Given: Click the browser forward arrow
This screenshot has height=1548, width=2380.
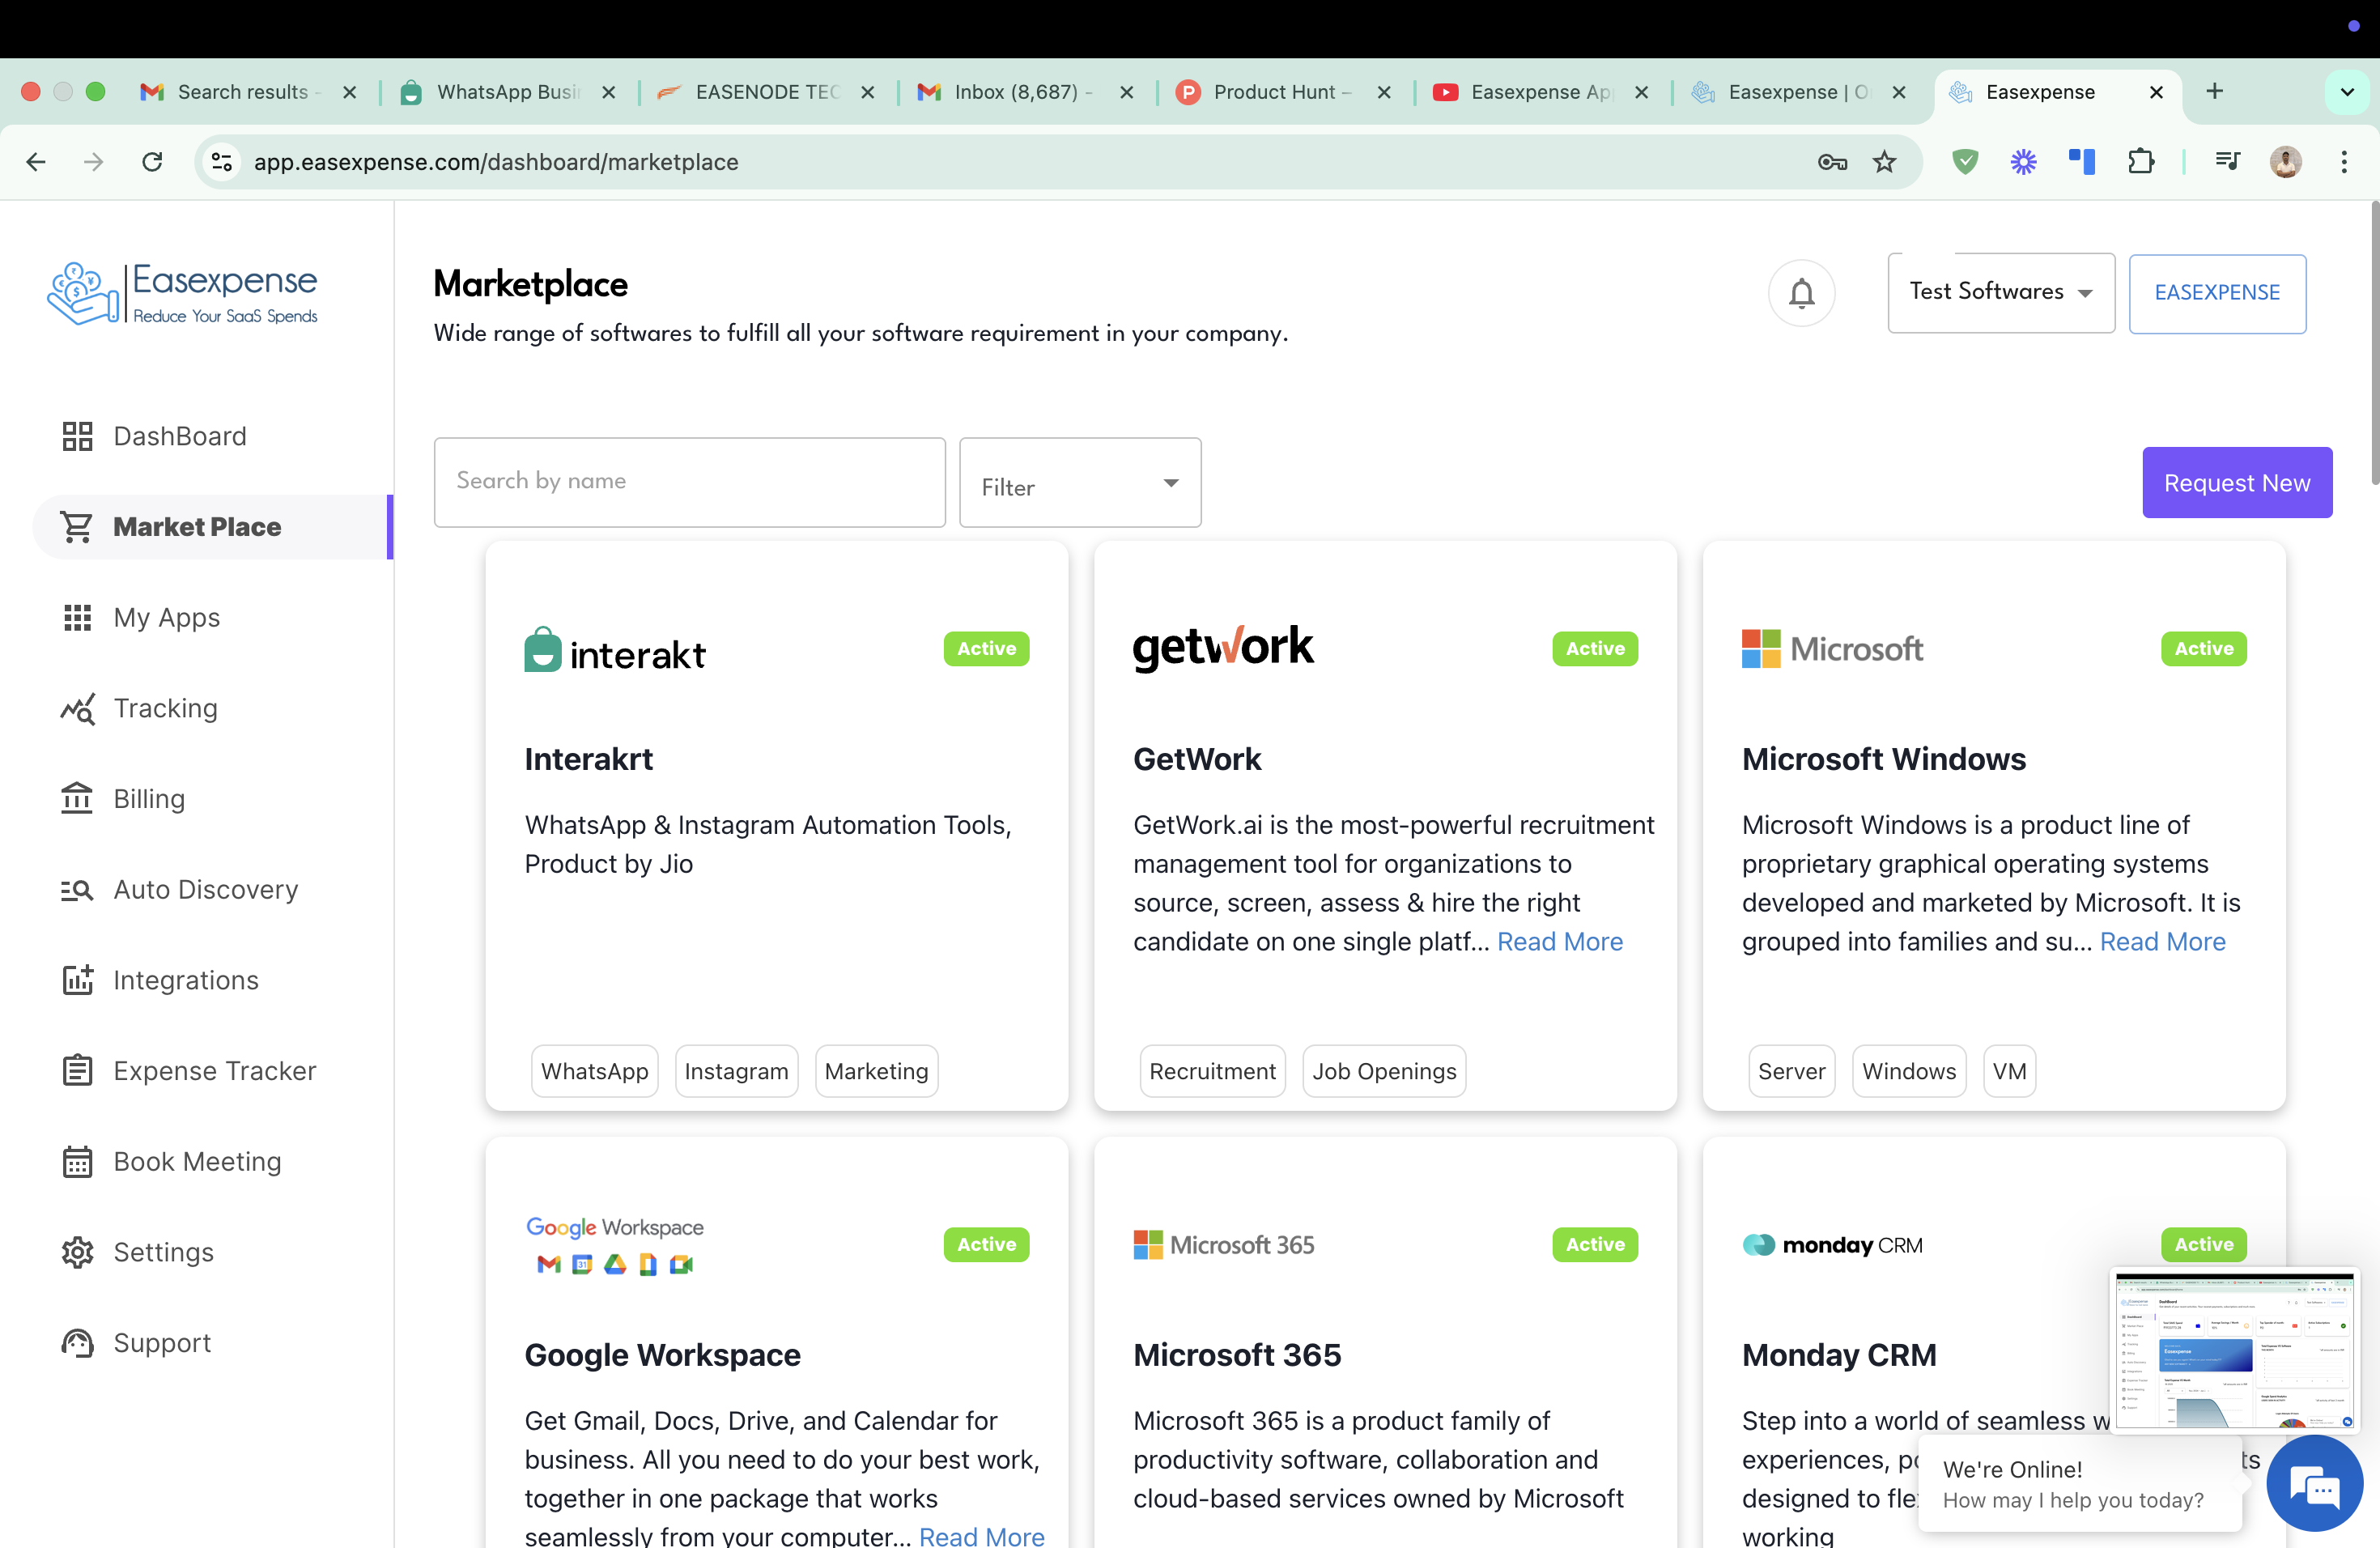Looking at the screenshot, I should [x=94, y=161].
